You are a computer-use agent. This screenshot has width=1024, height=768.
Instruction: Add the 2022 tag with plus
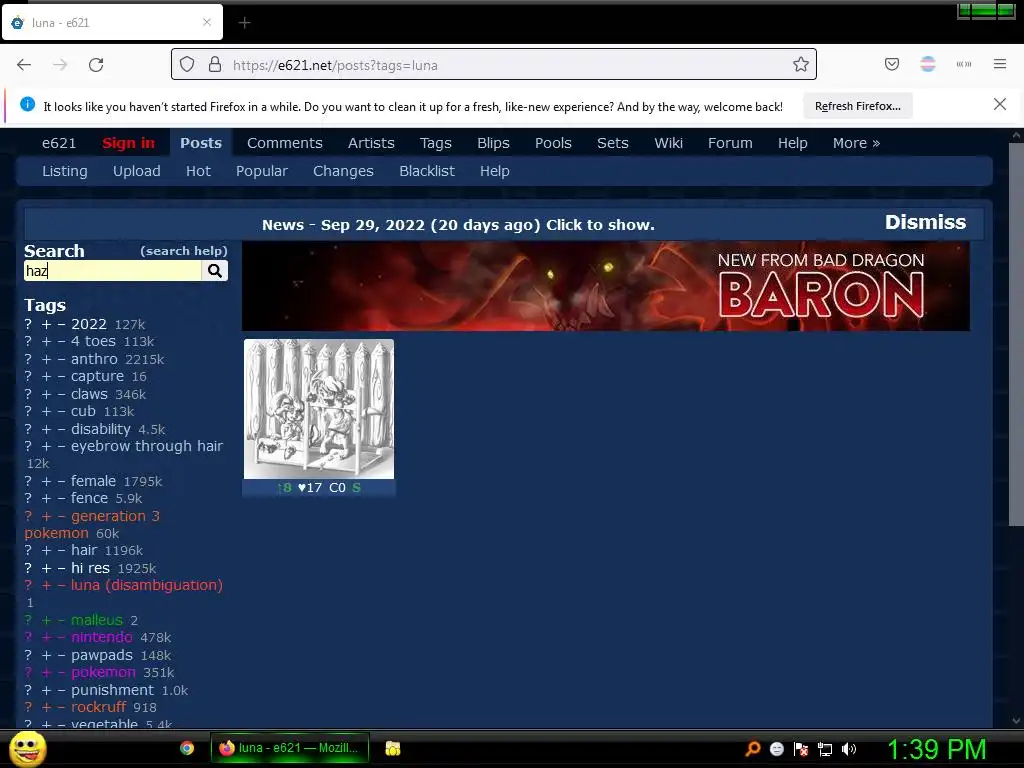point(46,325)
